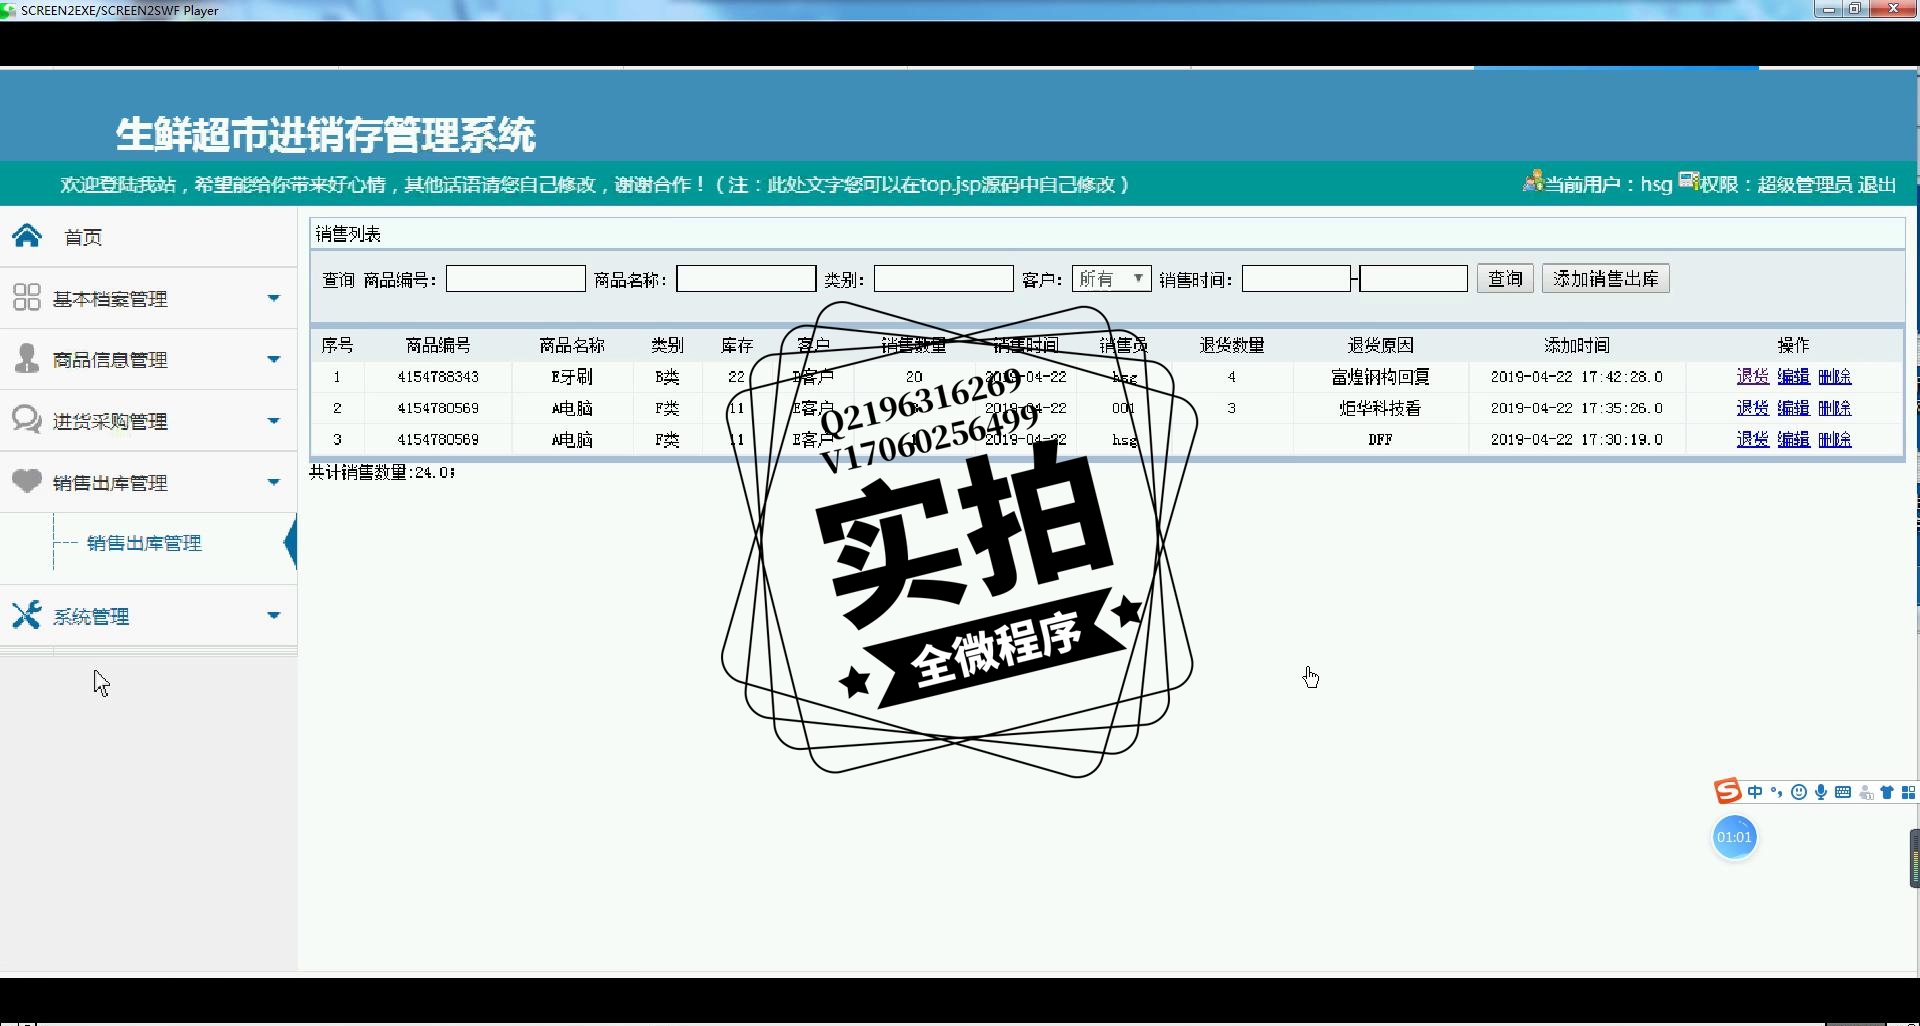
Task: Click 删除 link for row 3
Action: coord(1835,439)
